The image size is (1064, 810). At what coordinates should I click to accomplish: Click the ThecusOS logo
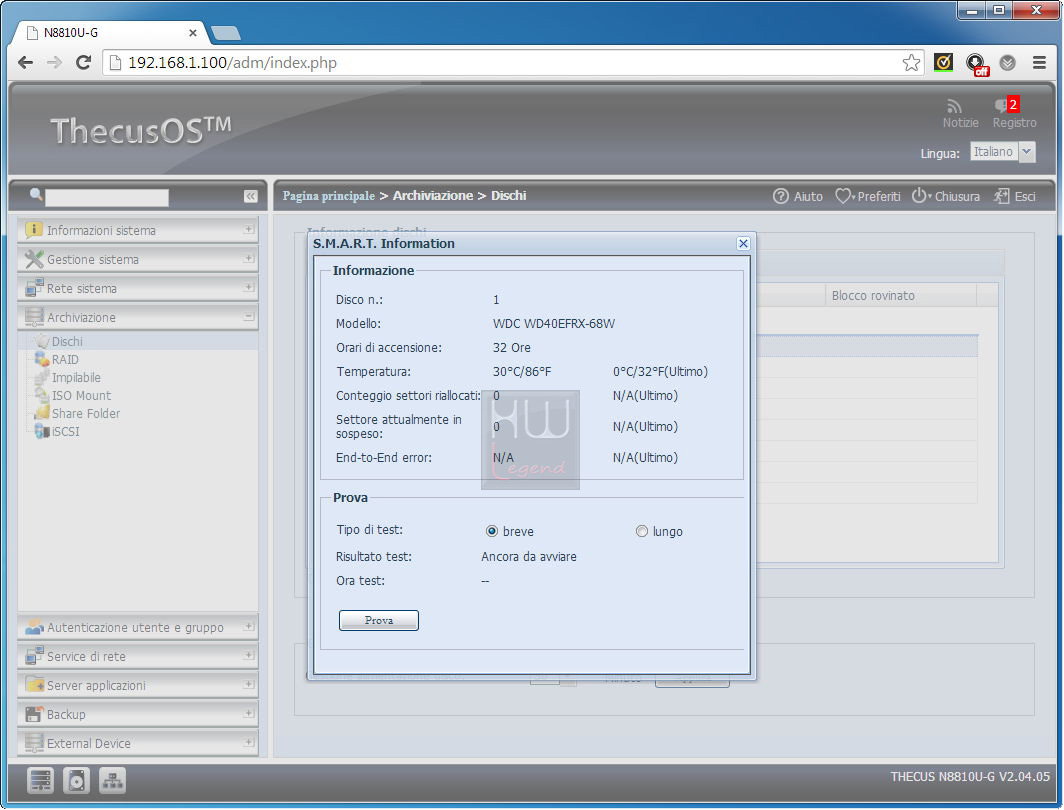coord(140,130)
